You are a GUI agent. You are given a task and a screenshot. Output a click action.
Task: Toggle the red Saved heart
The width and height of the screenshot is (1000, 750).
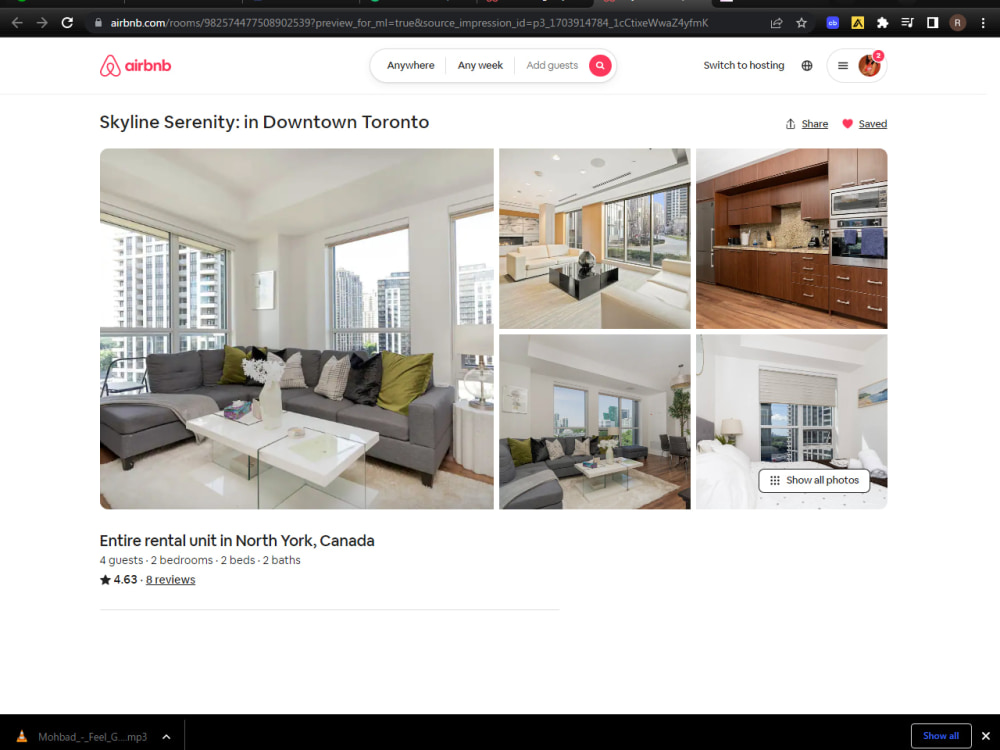(847, 124)
